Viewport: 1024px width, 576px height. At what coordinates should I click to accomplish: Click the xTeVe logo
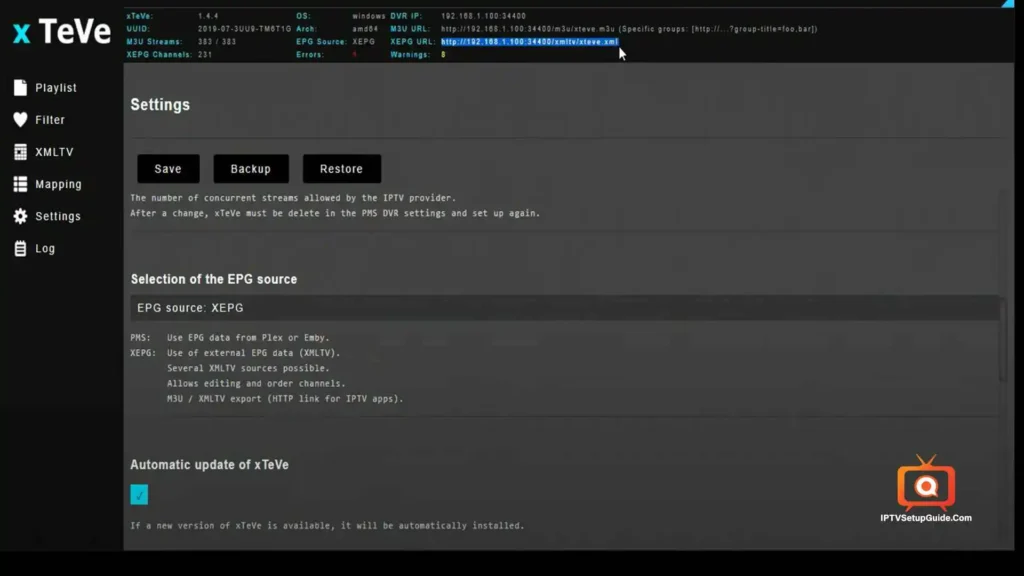point(59,31)
